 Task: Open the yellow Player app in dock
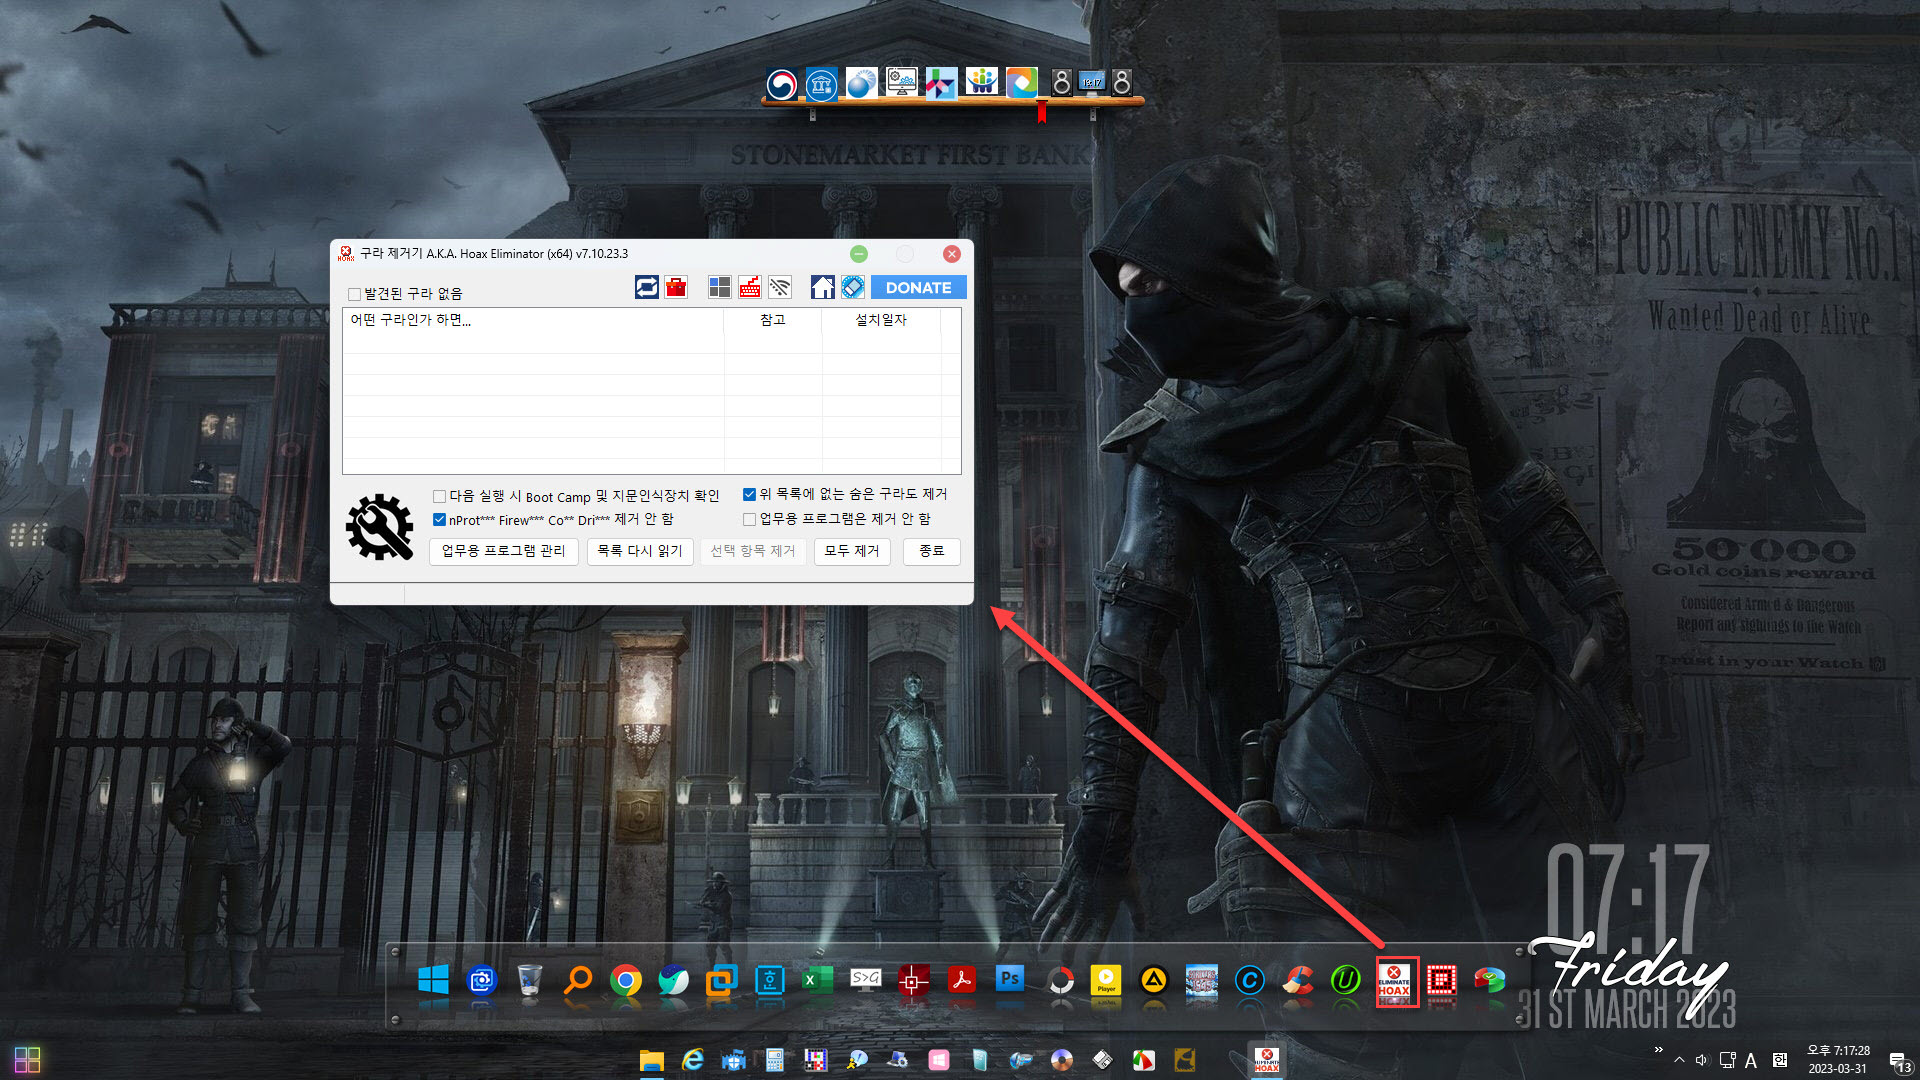(x=1106, y=980)
